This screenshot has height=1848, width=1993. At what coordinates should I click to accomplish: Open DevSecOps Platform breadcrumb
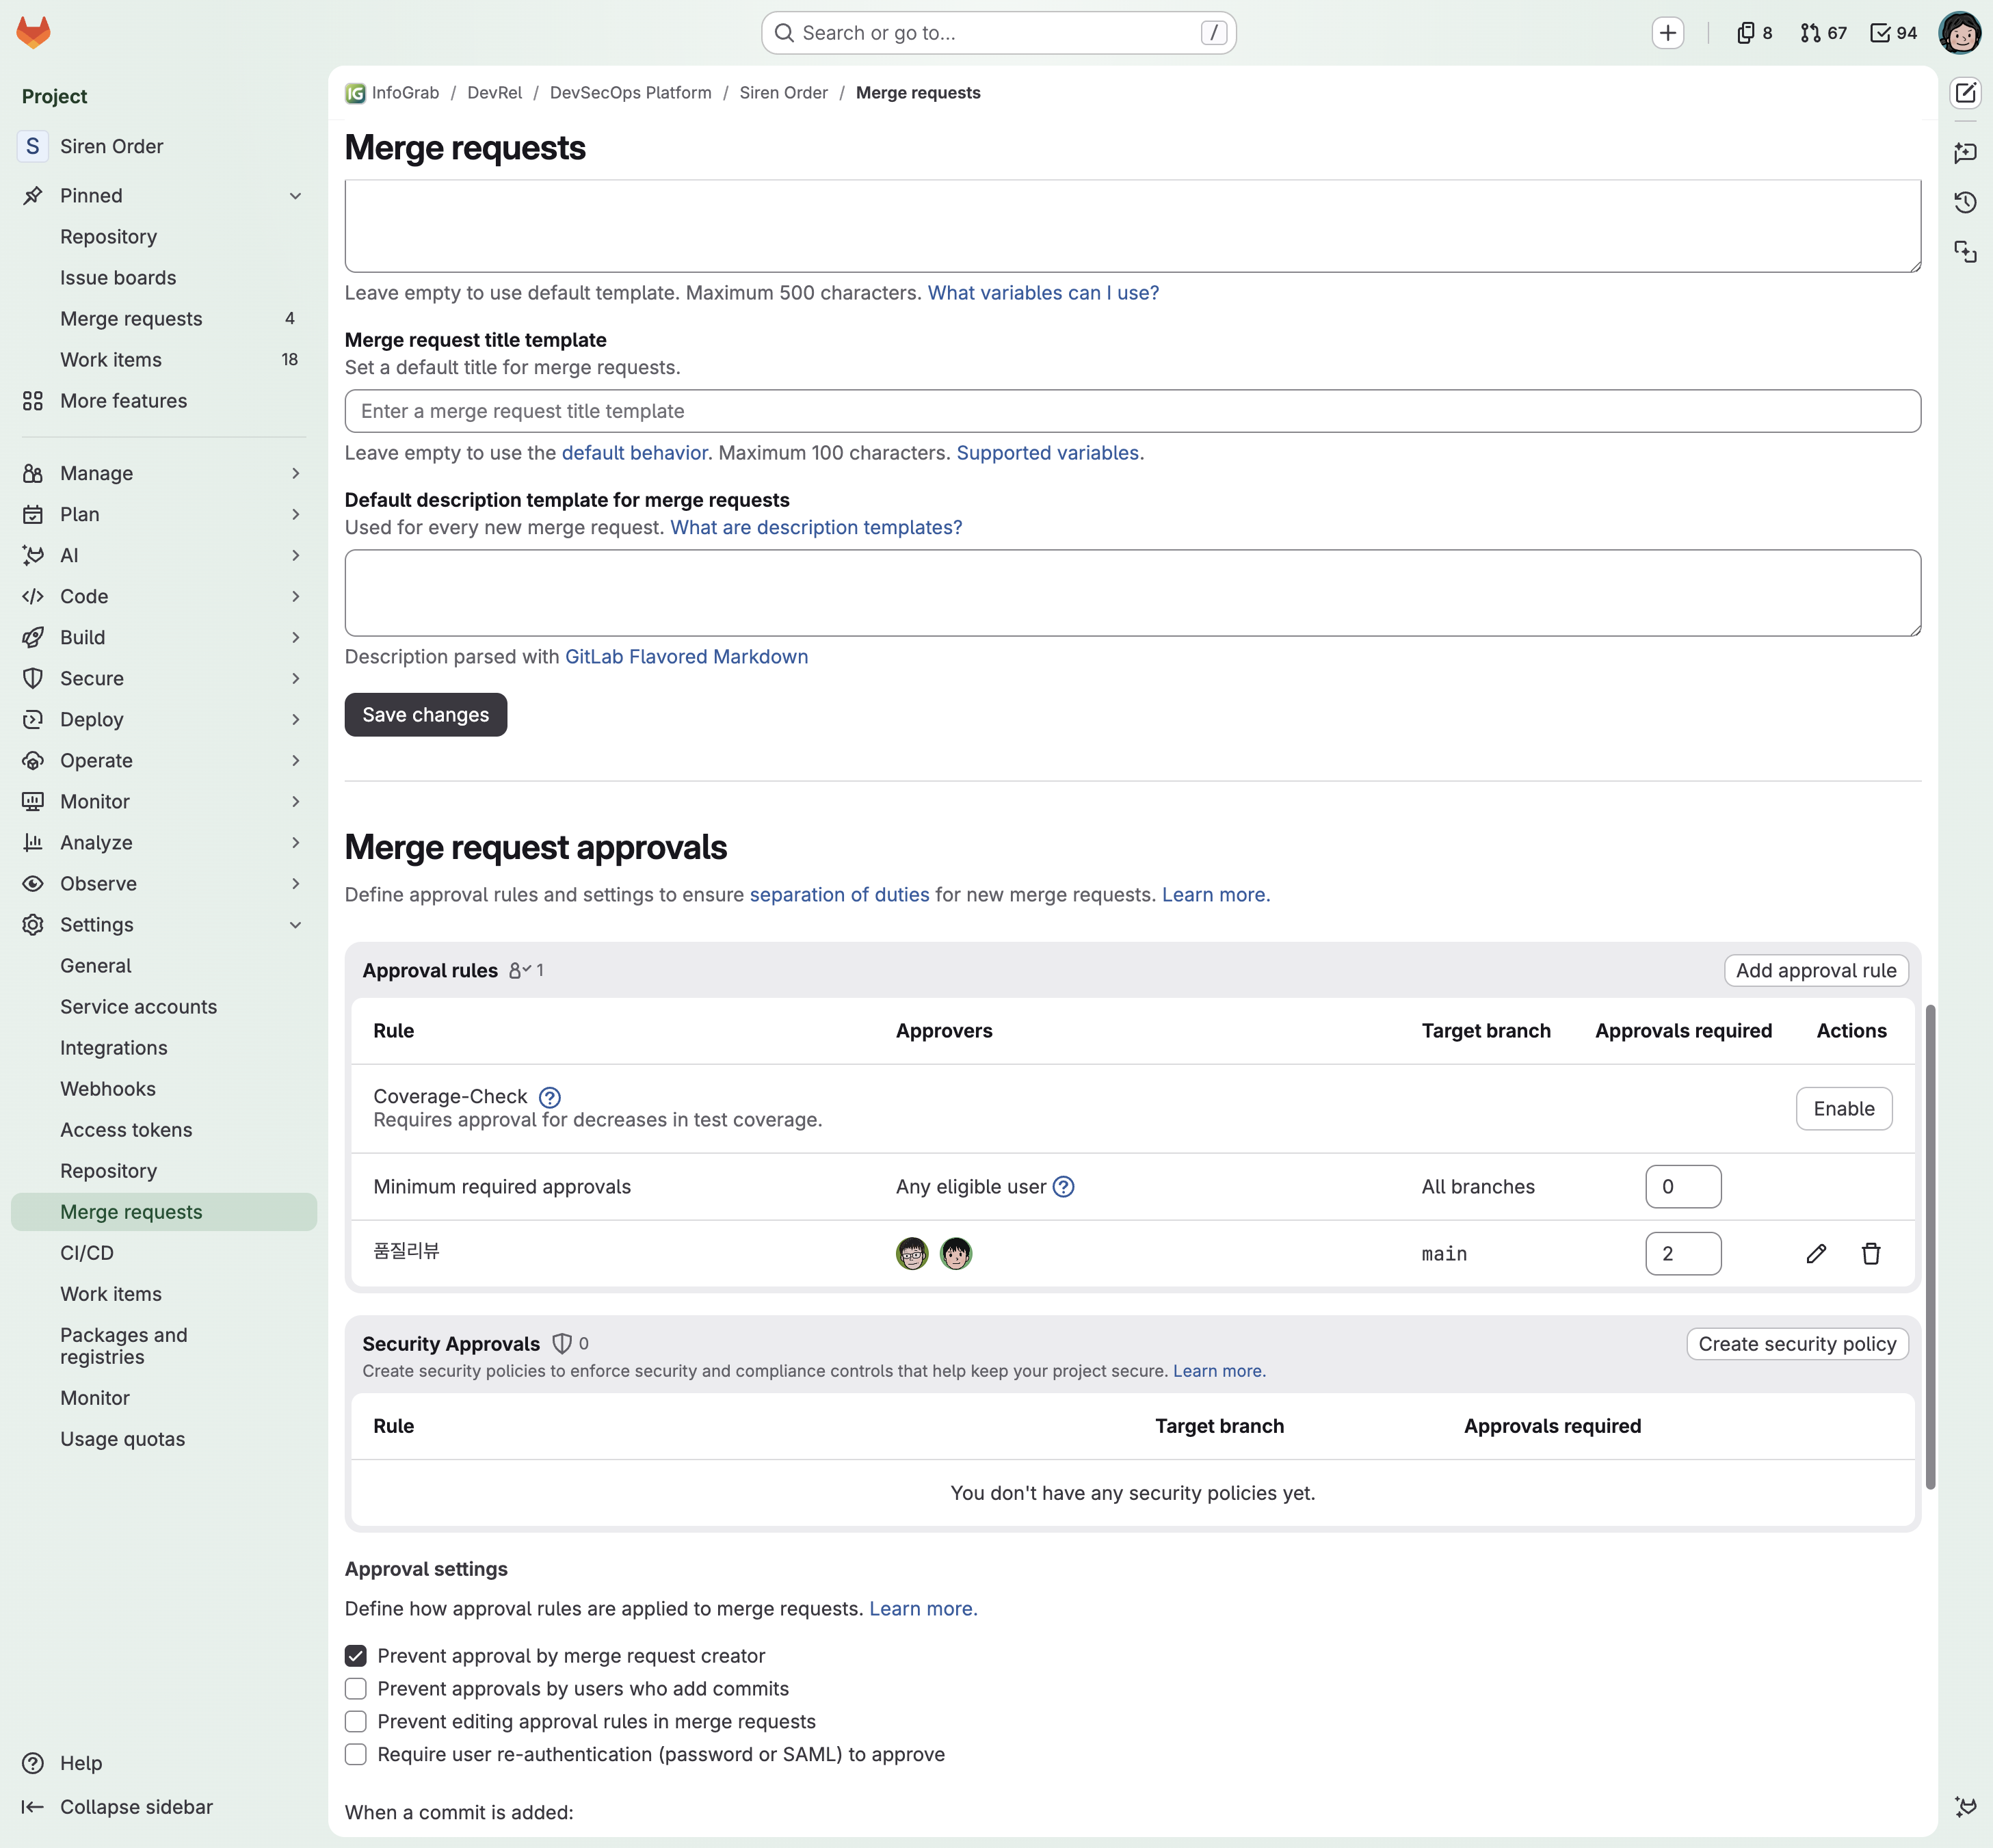tap(630, 93)
